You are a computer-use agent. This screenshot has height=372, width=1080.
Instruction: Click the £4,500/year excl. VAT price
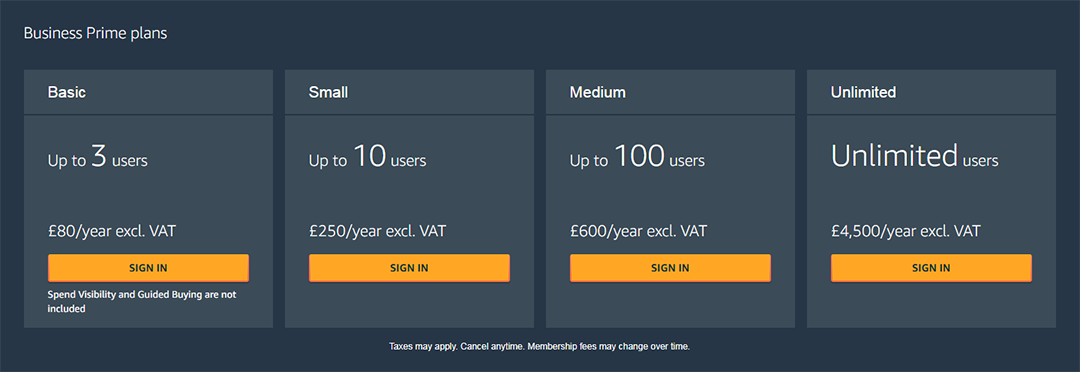[905, 231]
